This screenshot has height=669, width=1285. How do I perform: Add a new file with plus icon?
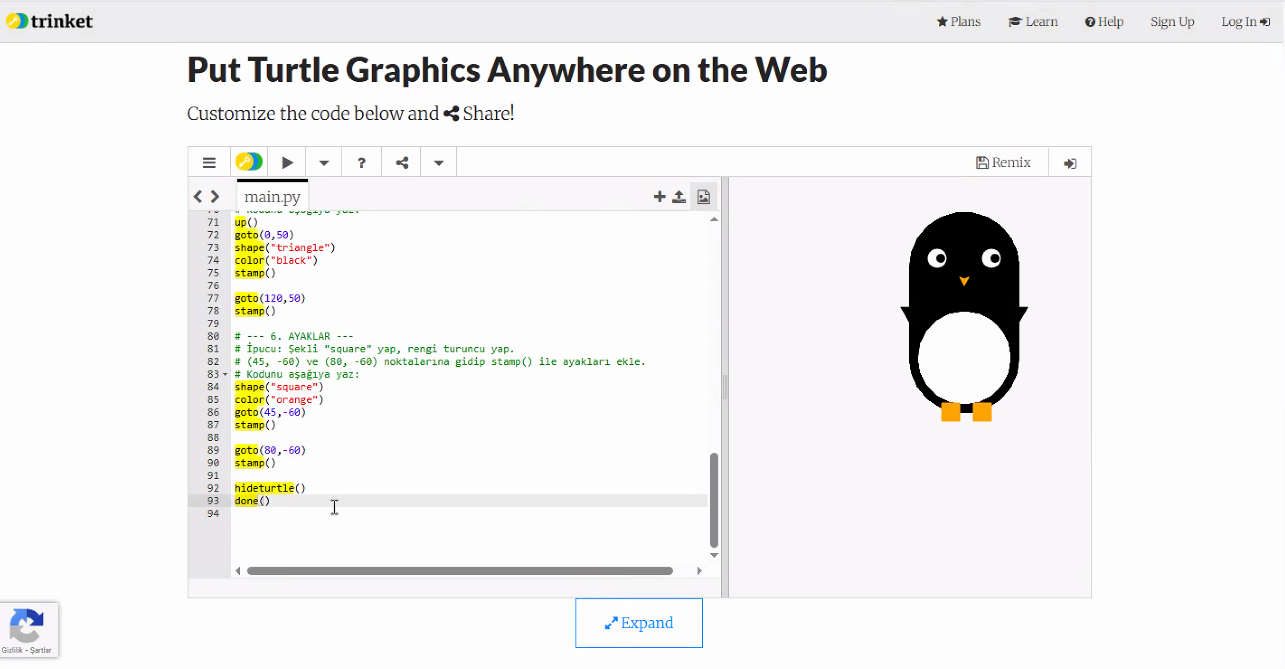tap(659, 197)
